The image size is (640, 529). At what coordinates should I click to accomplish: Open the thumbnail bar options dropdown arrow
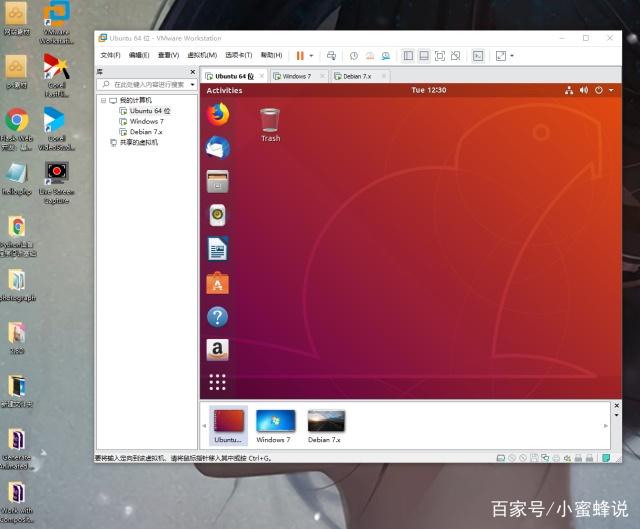(617, 415)
